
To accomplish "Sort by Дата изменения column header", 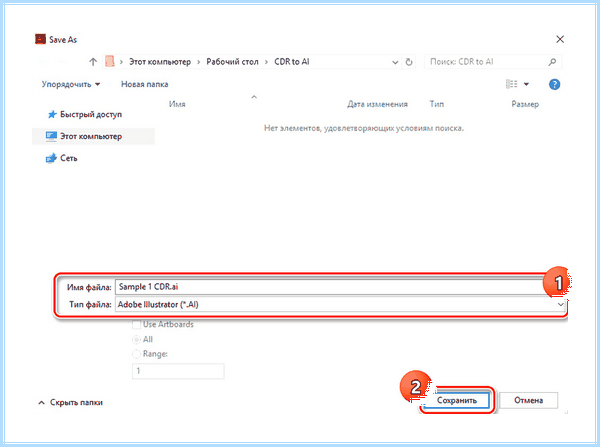I will click(x=377, y=104).
